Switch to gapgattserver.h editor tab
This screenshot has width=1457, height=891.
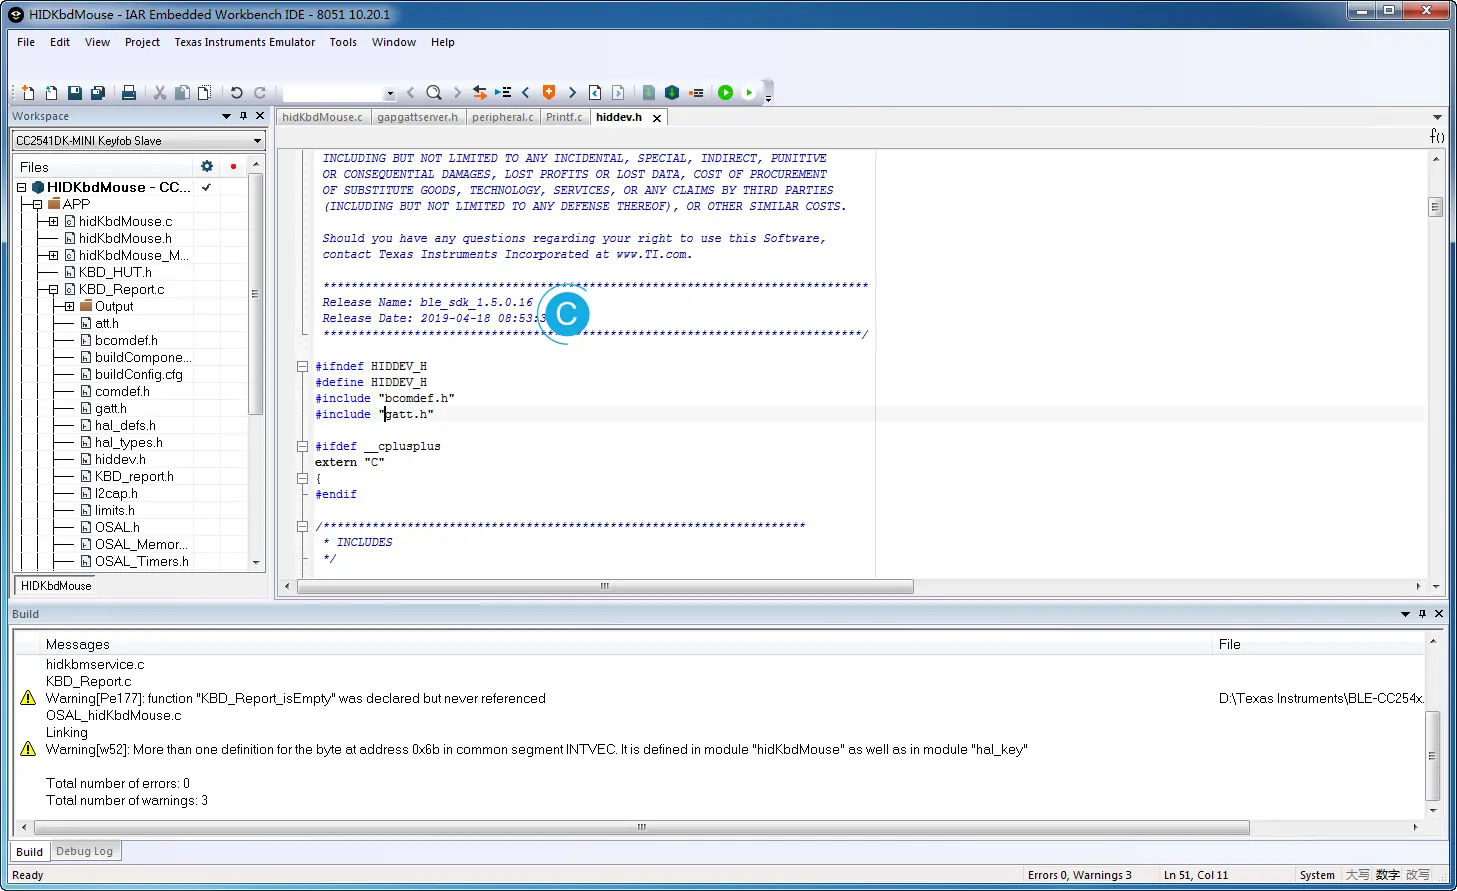418,117
